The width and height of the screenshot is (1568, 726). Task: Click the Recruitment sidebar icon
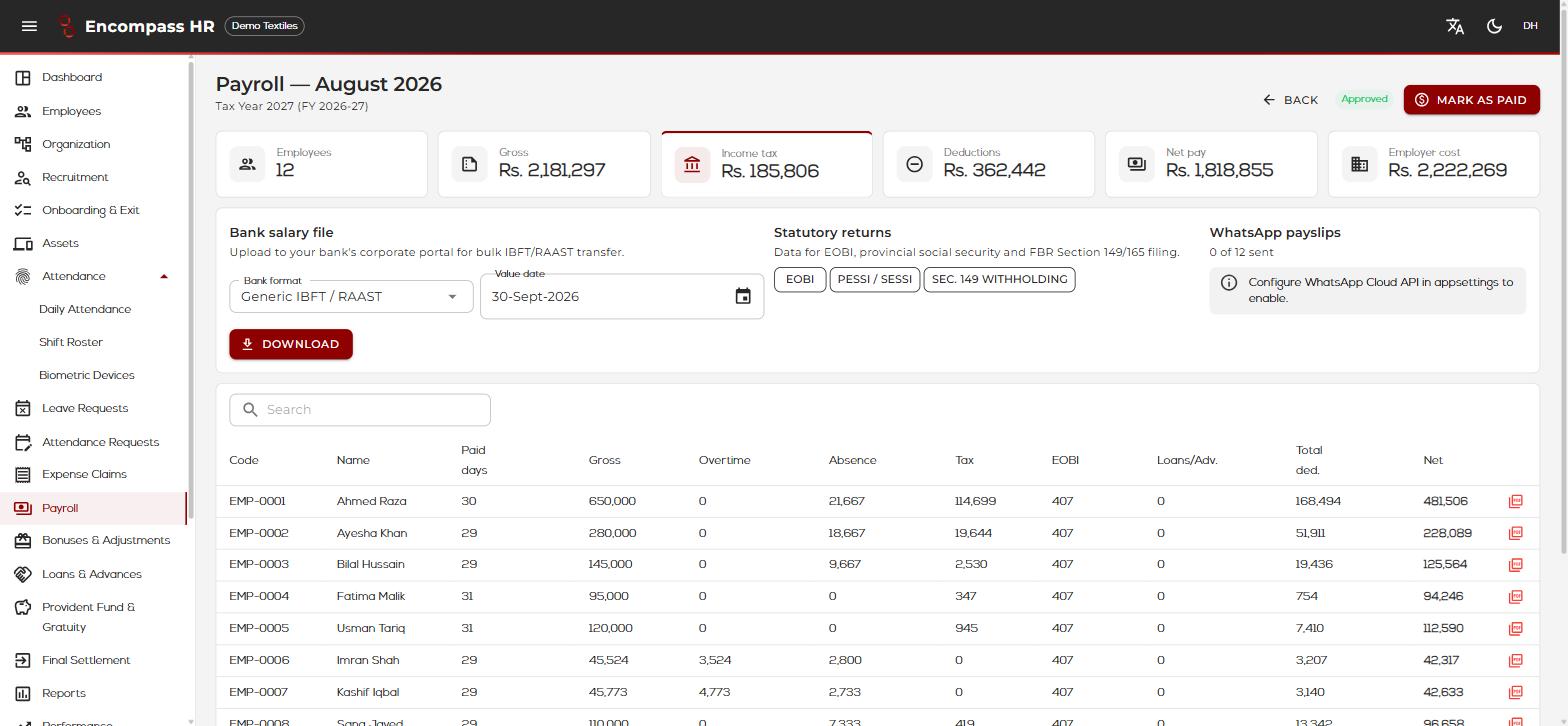tap(23, 177)
